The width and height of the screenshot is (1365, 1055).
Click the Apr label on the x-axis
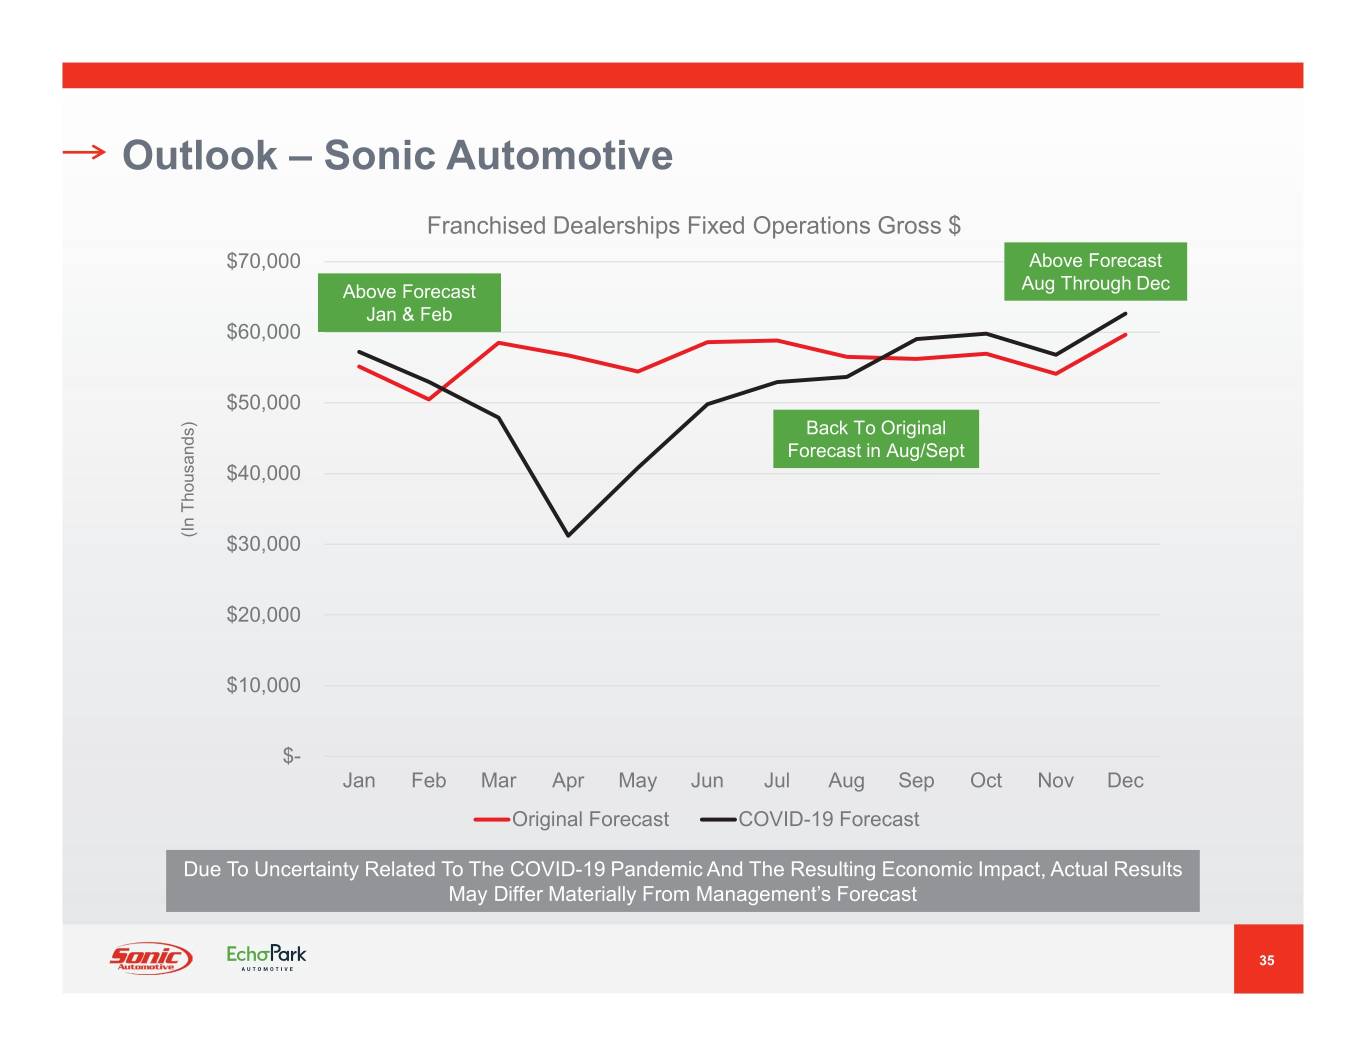(568, 781)
